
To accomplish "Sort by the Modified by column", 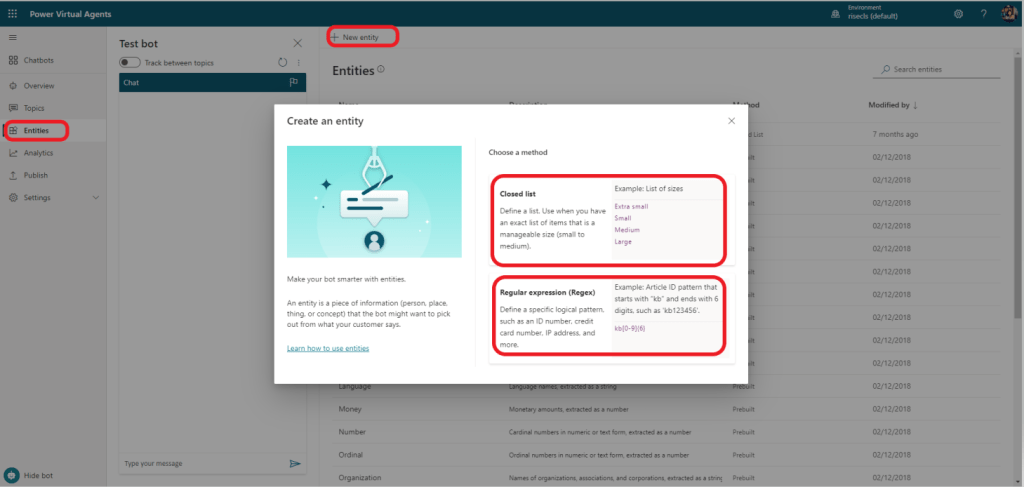I will coord(893,104).
